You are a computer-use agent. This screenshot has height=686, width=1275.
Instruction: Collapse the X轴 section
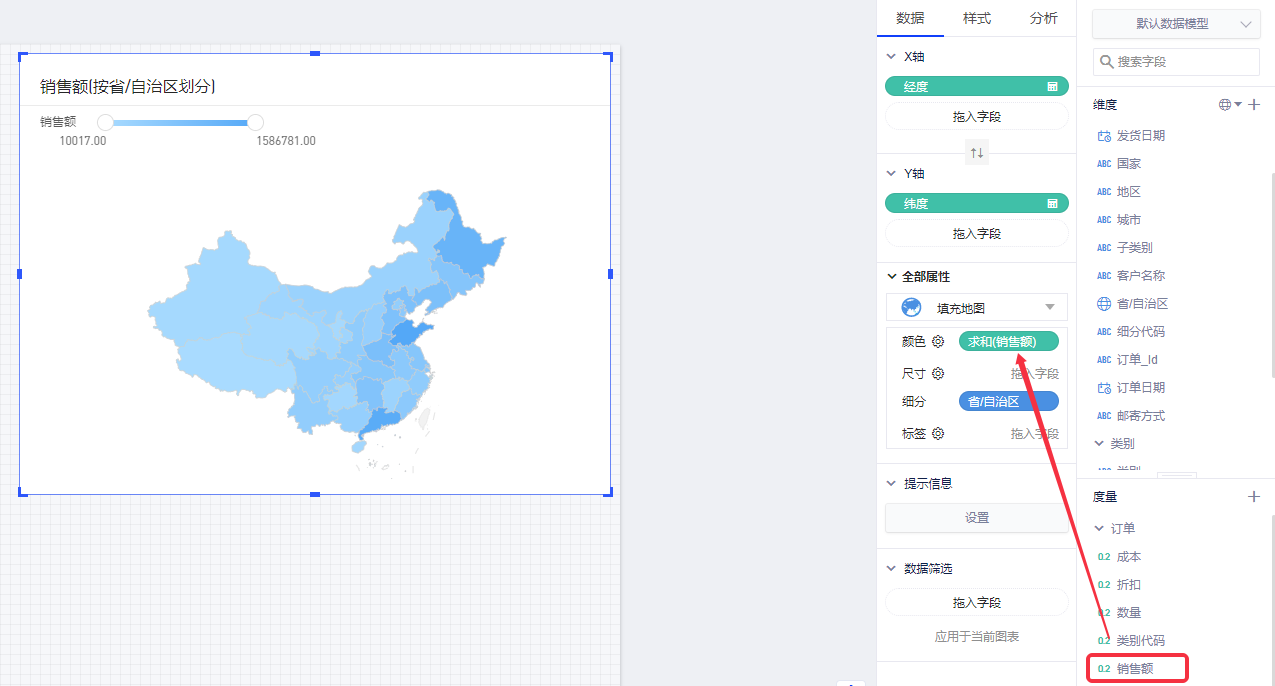click(x=891, y=57)
